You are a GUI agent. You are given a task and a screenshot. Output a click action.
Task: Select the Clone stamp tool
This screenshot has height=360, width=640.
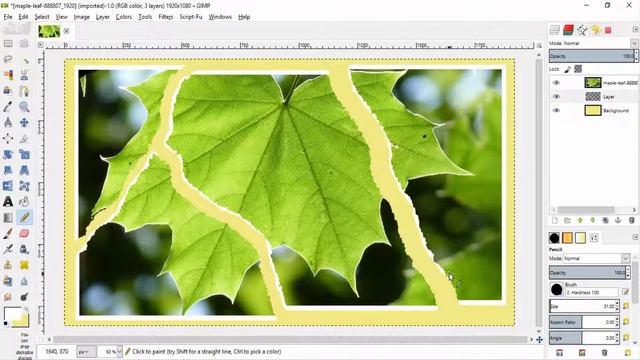tap(8, 265)
